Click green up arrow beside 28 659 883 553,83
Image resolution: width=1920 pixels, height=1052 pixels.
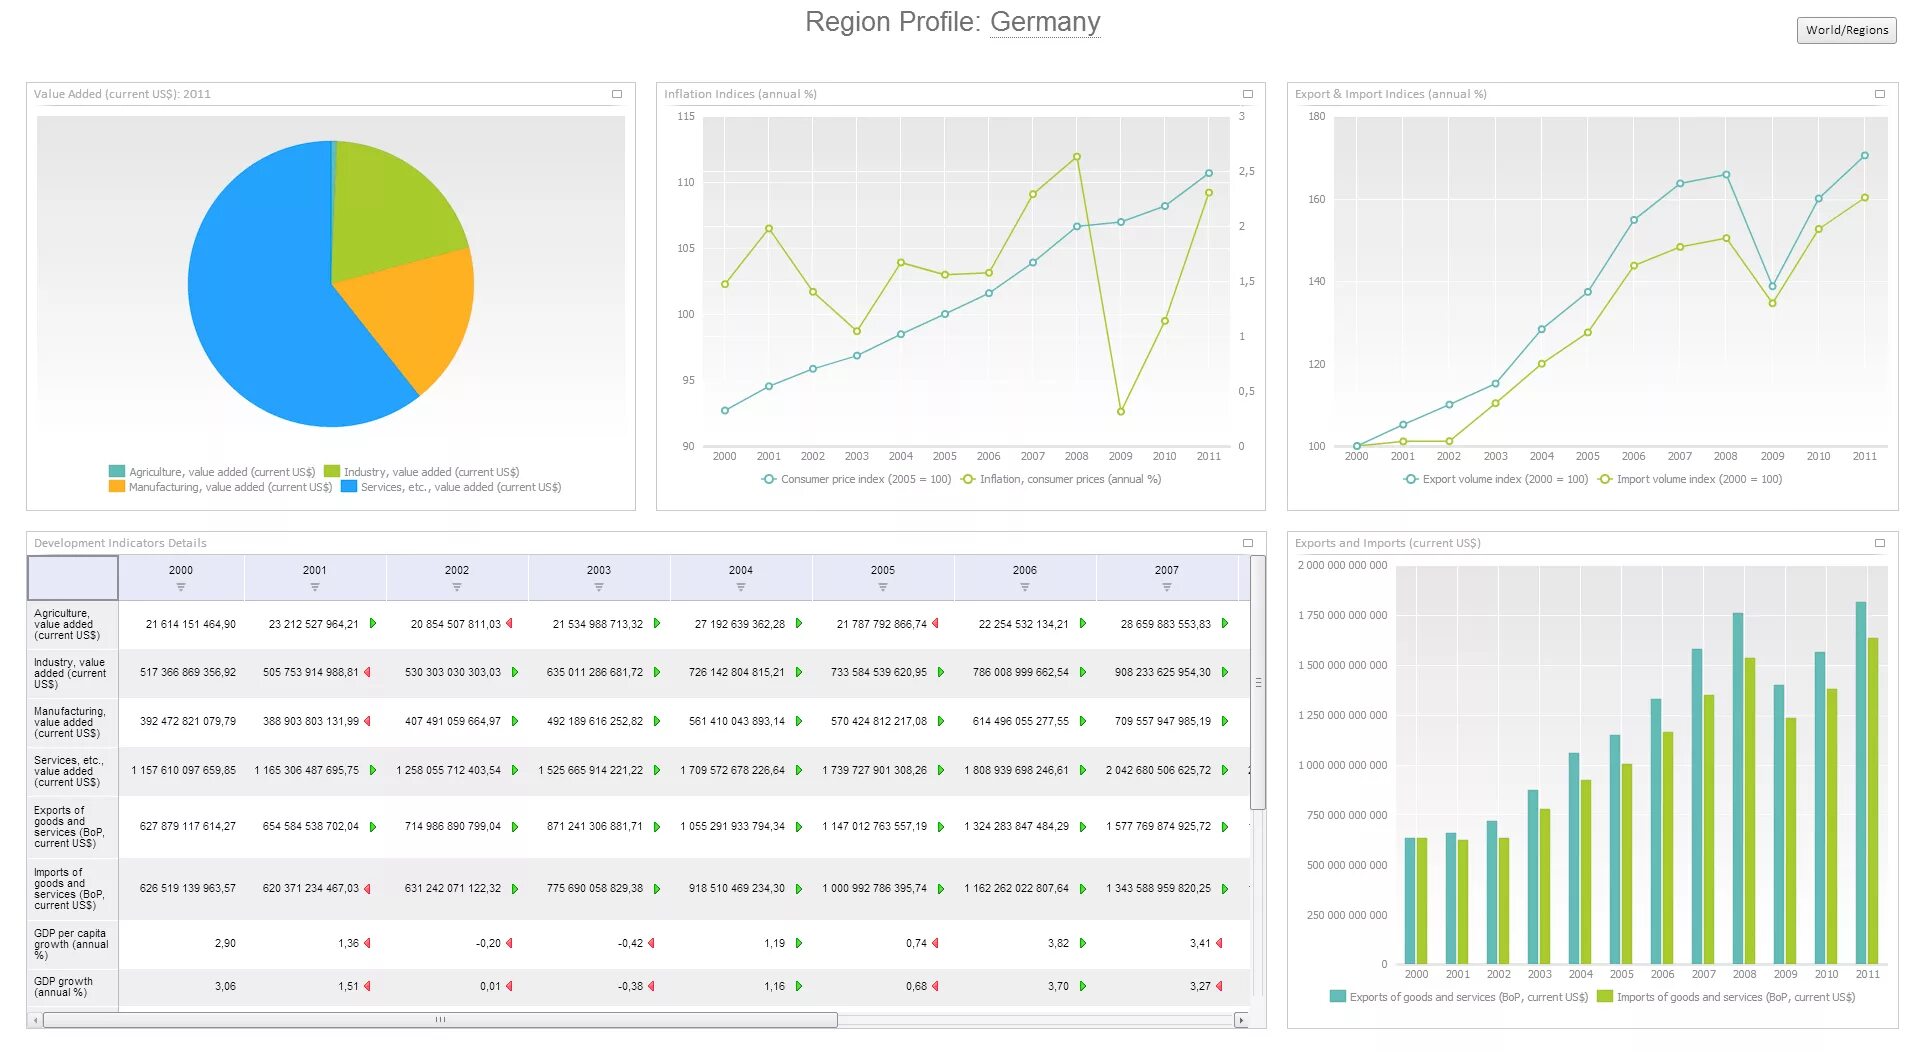point(1225,623)
